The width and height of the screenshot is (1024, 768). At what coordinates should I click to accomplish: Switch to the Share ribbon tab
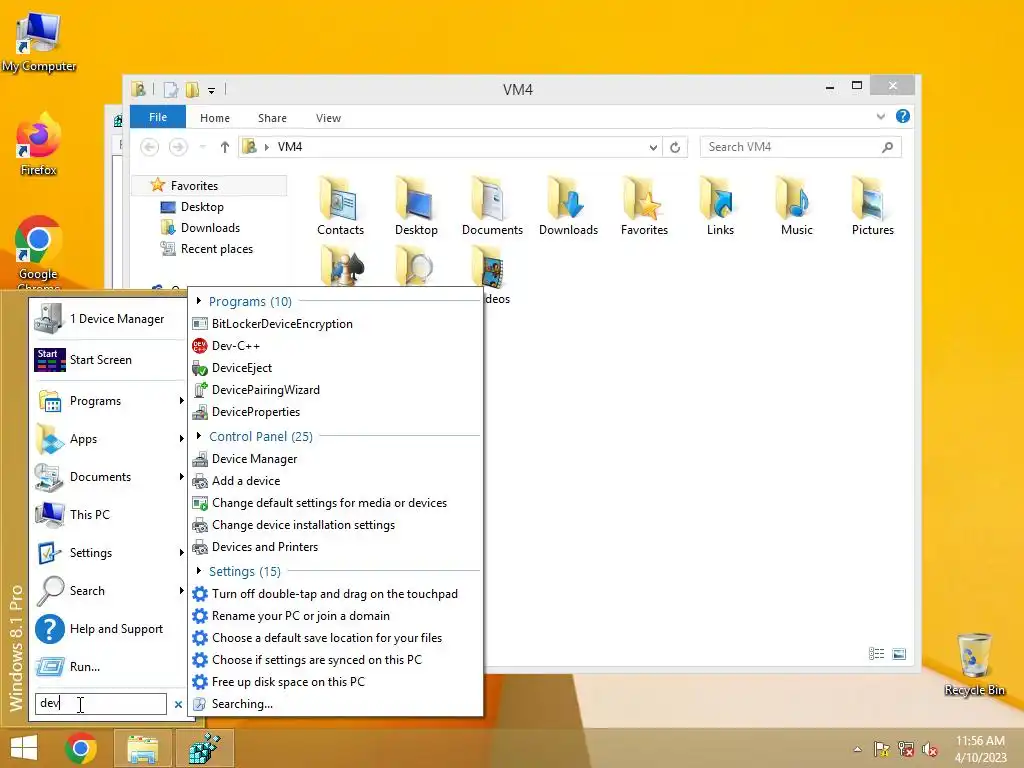coord(272,118)
